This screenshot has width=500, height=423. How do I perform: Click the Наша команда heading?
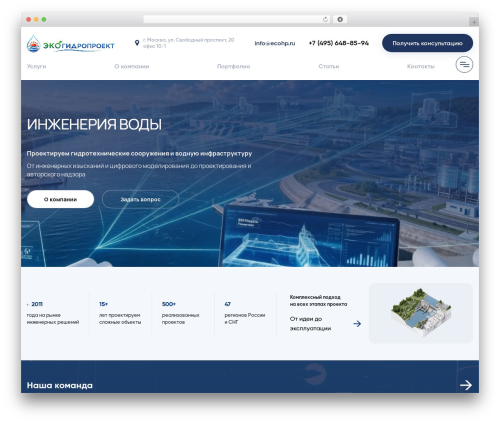coord(60,385)
